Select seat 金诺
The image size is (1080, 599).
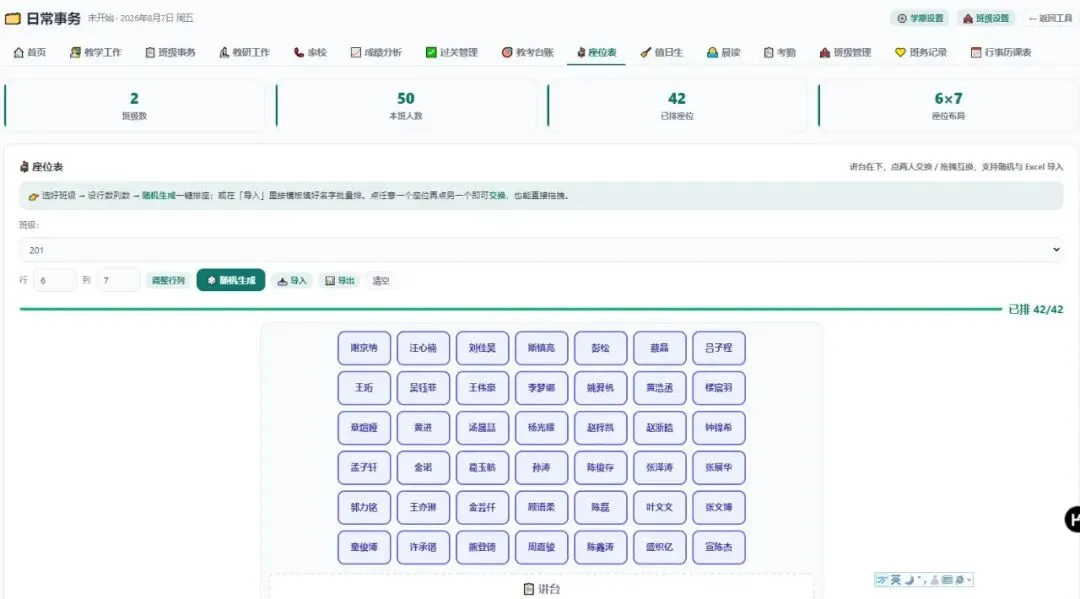(x=423, y=467)
